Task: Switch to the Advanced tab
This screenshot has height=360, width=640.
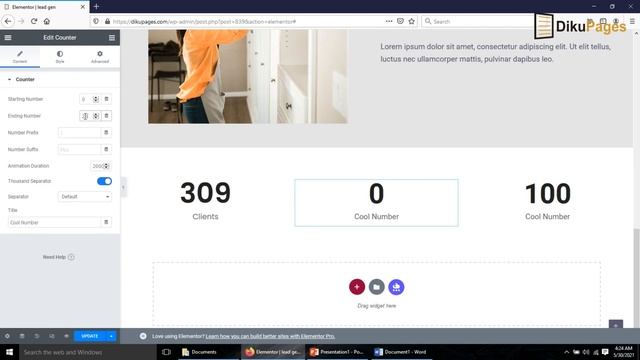Action: click(x=100, y=57)
